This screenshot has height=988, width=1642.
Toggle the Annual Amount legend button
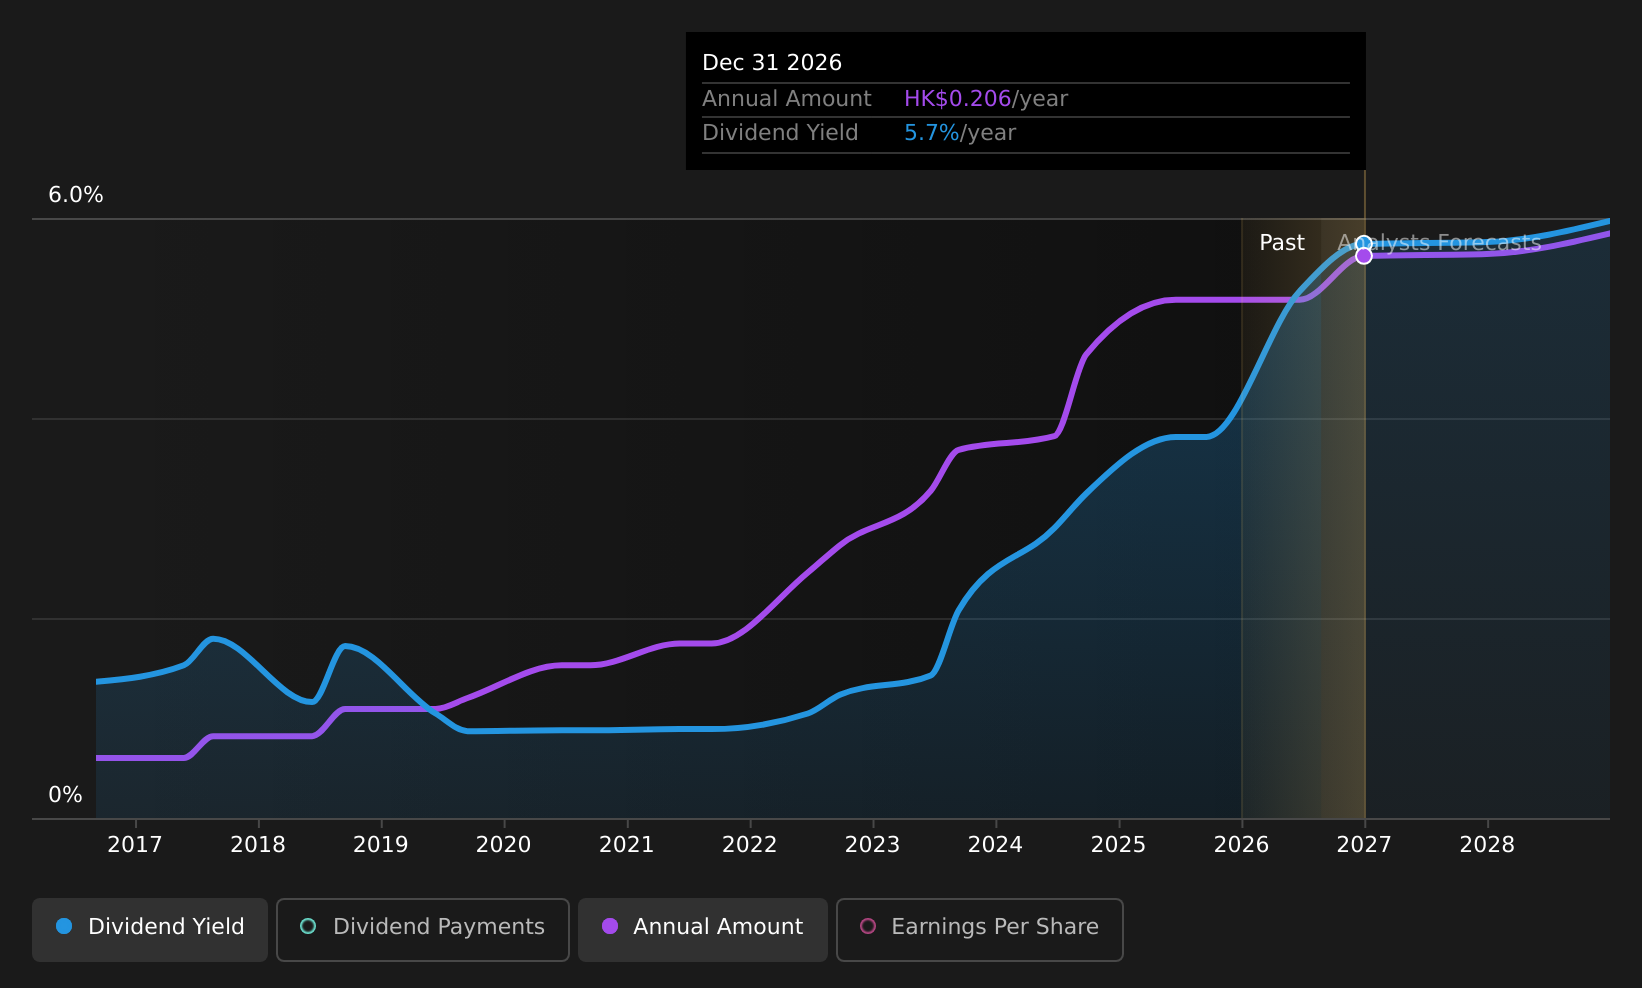coord(703,929)
